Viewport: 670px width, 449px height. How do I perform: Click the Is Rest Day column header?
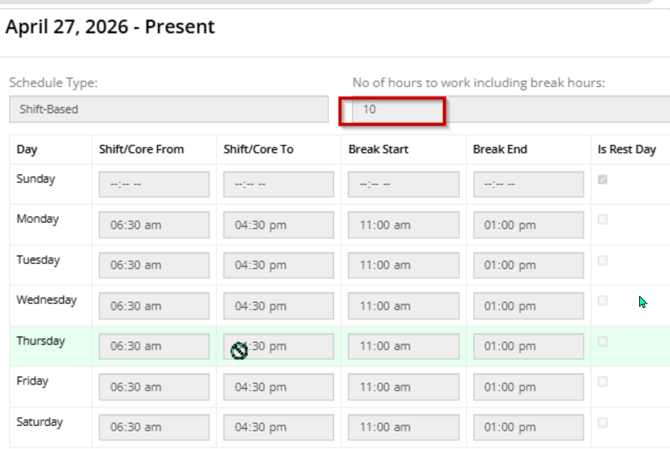point(626,149)
